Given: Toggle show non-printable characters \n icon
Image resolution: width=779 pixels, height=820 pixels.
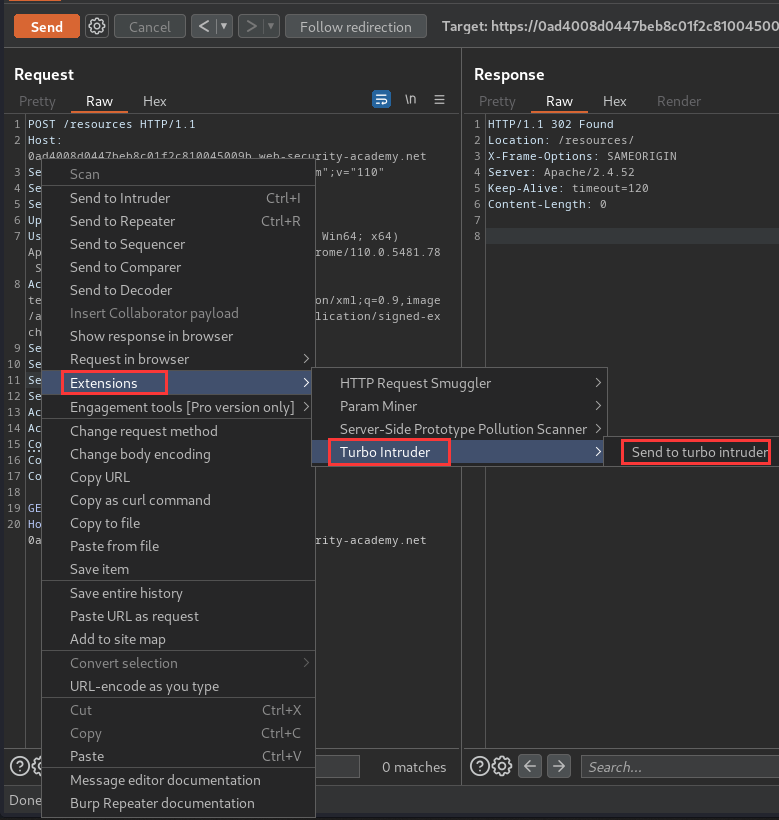Looking at the screenshot, I should point(411,99).
